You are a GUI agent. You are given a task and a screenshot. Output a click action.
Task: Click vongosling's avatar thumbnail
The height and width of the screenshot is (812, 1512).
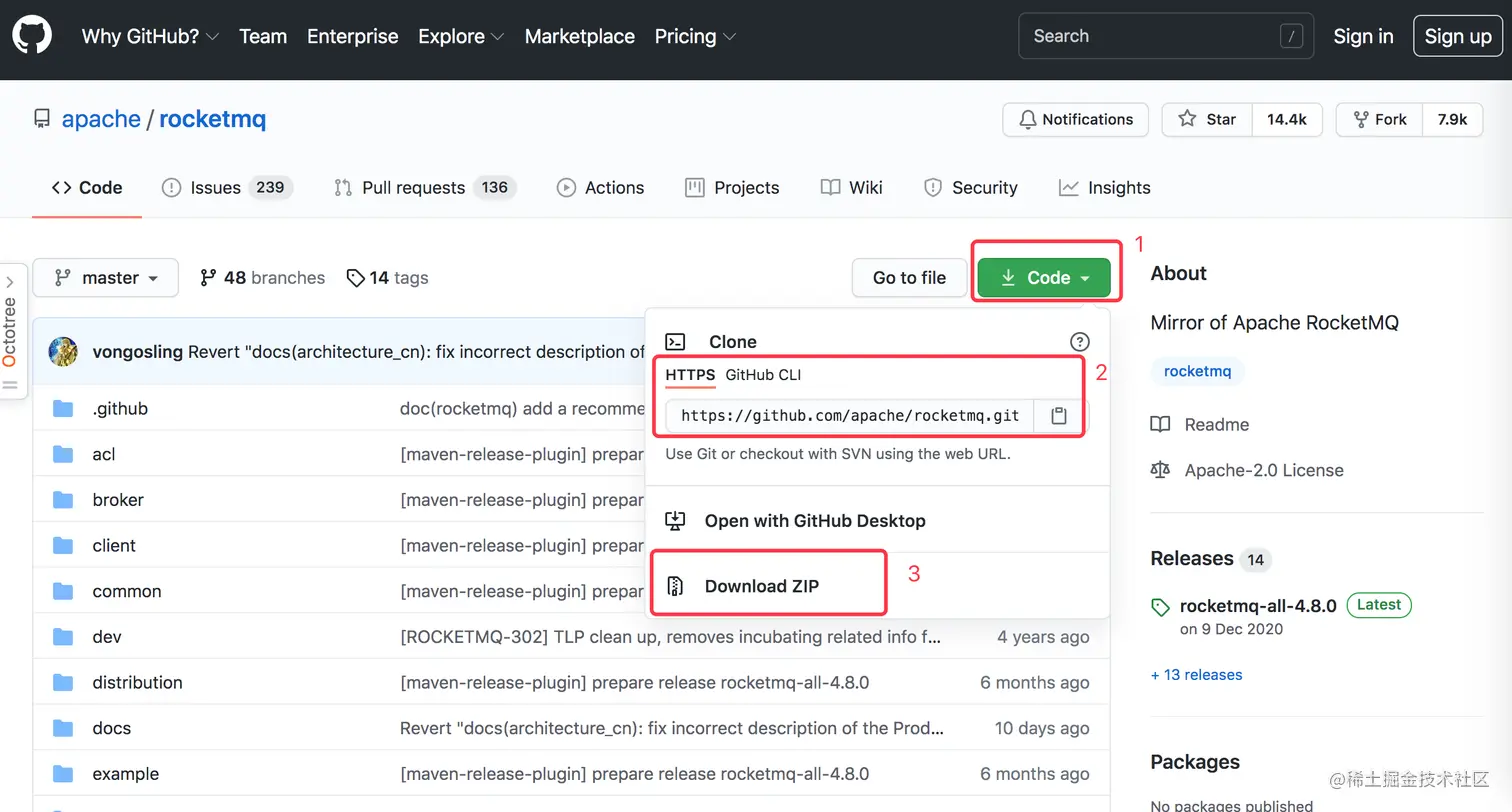point(63,351)
